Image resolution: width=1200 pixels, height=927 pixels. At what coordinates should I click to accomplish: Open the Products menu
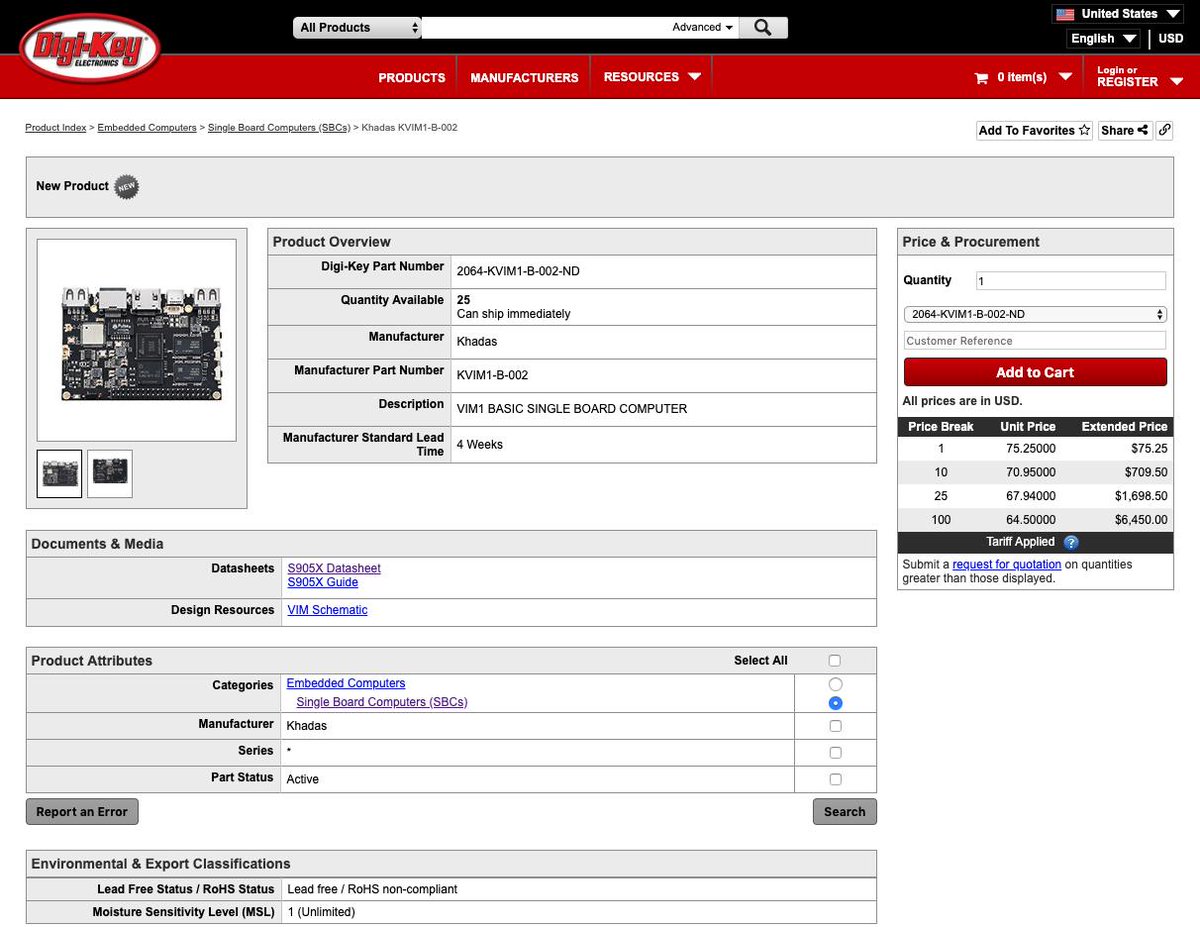(412, 77)
